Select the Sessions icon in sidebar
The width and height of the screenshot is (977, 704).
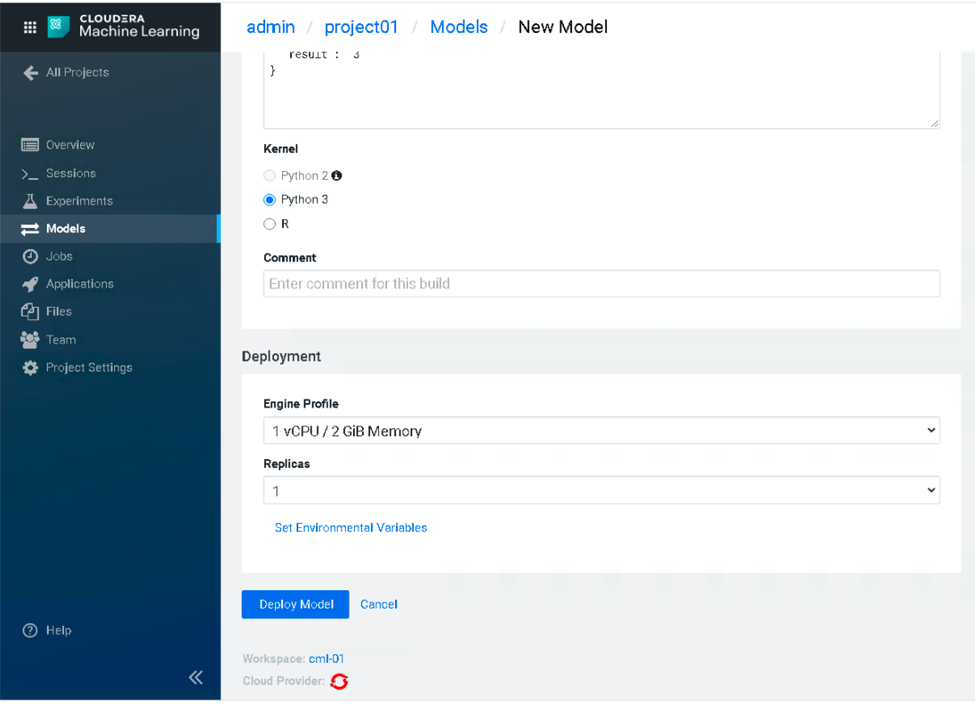29,173
